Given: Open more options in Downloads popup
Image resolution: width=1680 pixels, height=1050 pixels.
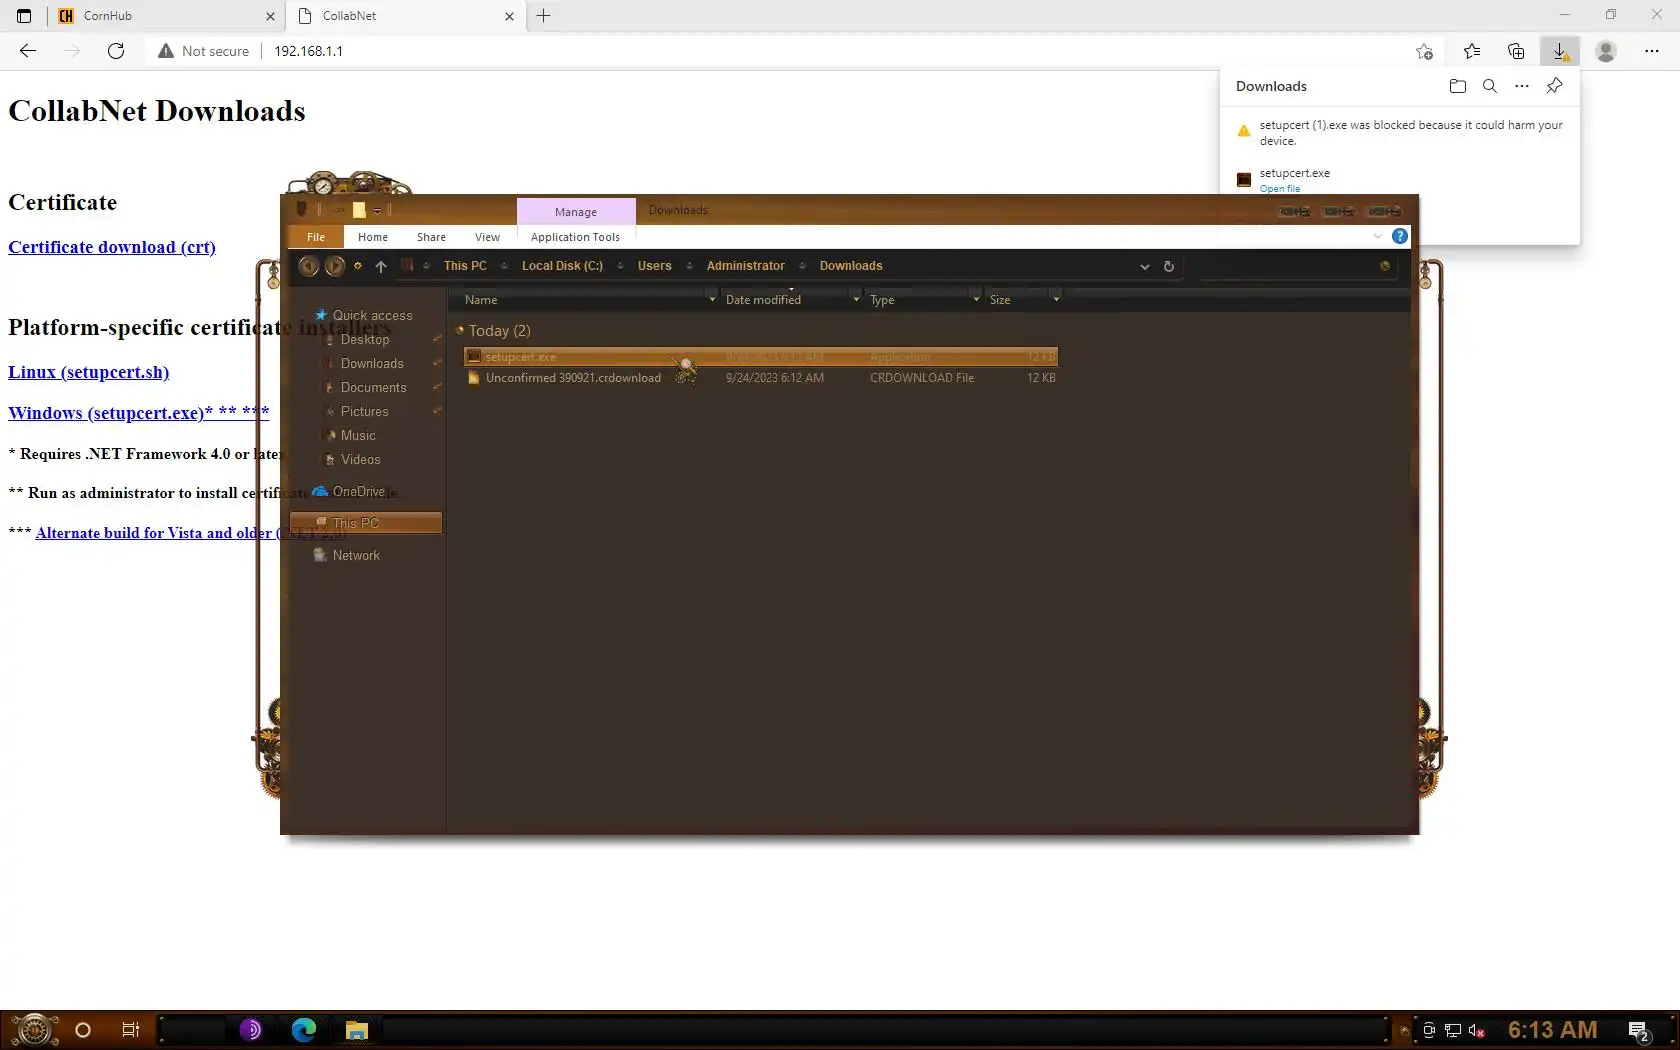Looking at the screenshot, I should [1522, 86].
